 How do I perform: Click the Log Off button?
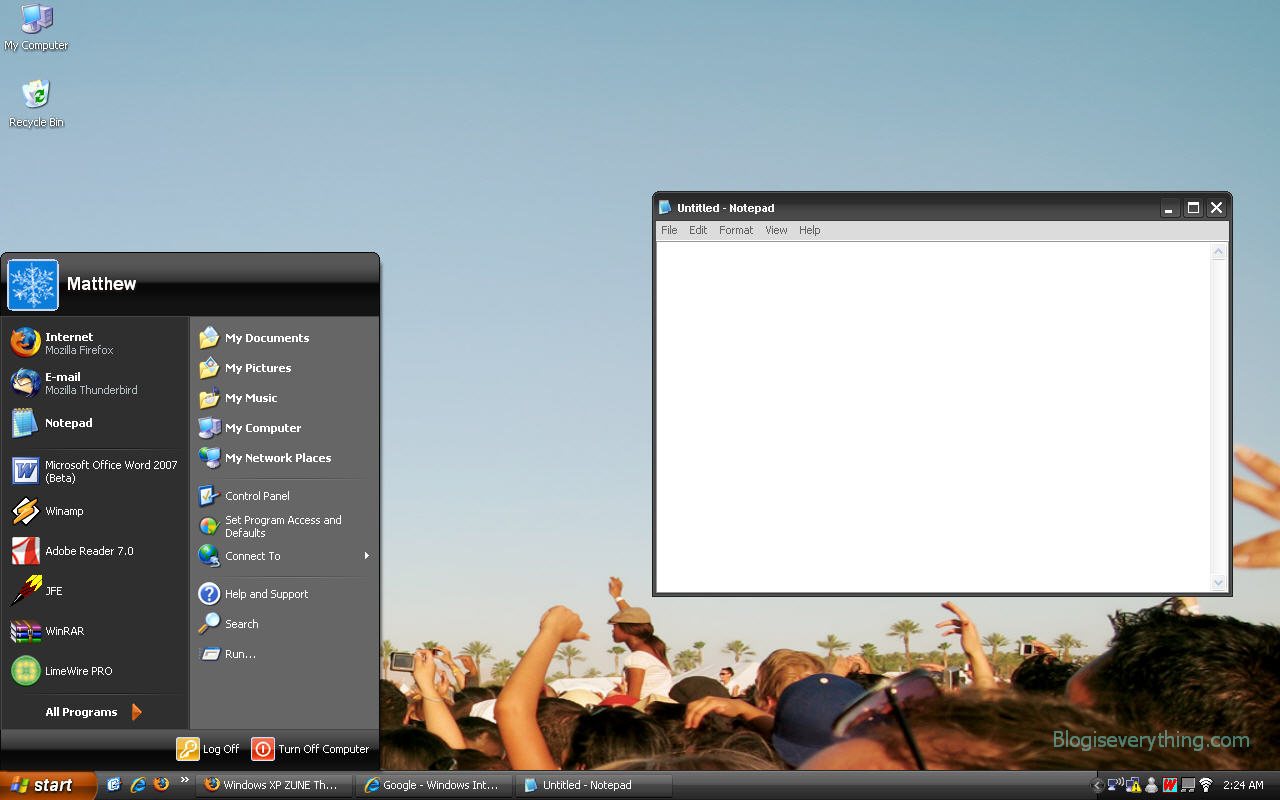click(209, 749)
